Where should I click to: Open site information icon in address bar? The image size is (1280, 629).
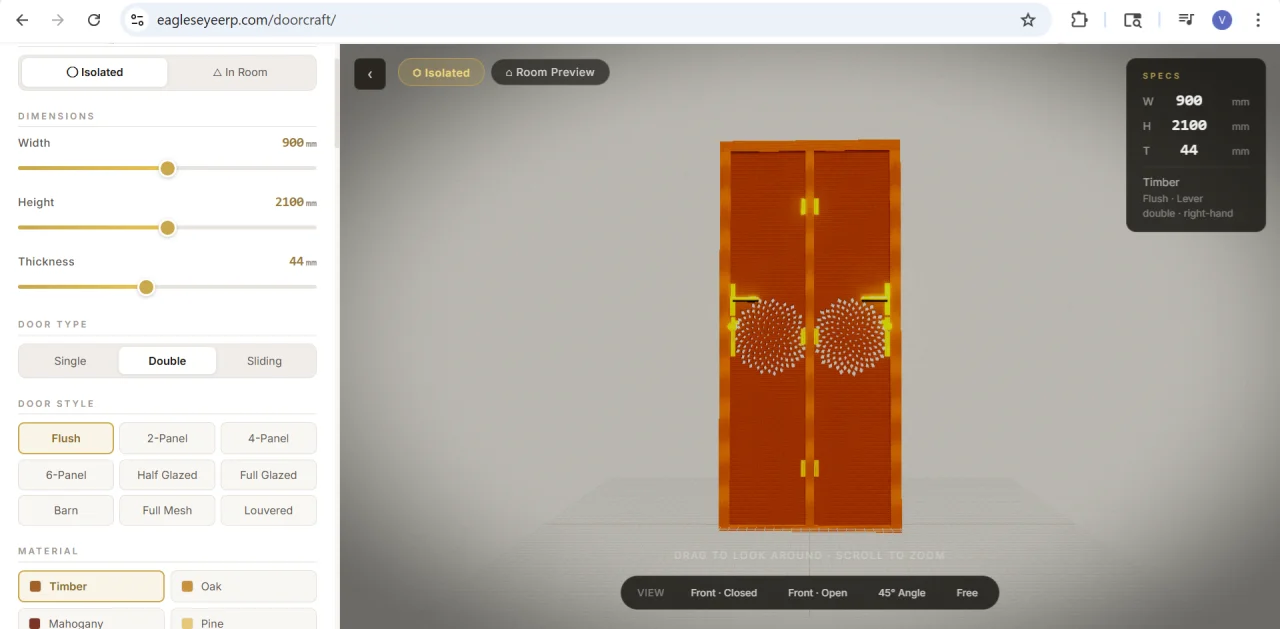point(138,20)
